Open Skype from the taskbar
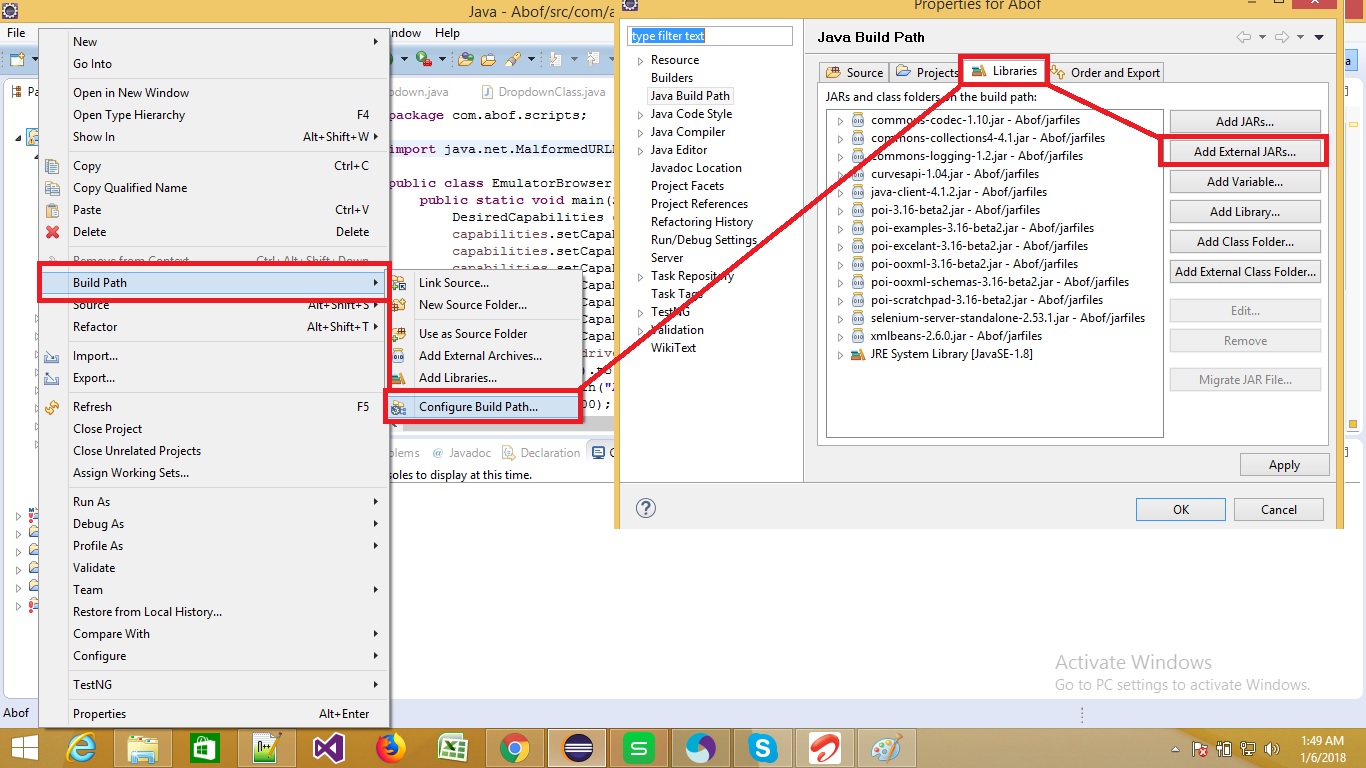This screenshot has width=1366, height=768. coord(763,747)
